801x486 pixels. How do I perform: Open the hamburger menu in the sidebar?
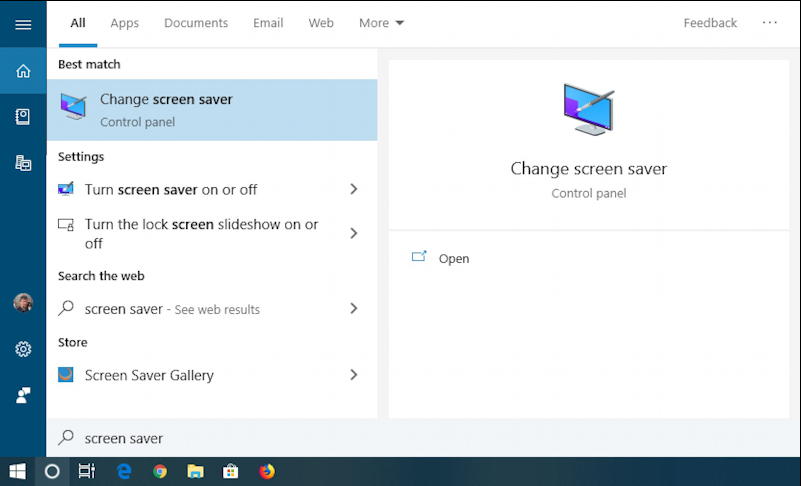(23, 25)
